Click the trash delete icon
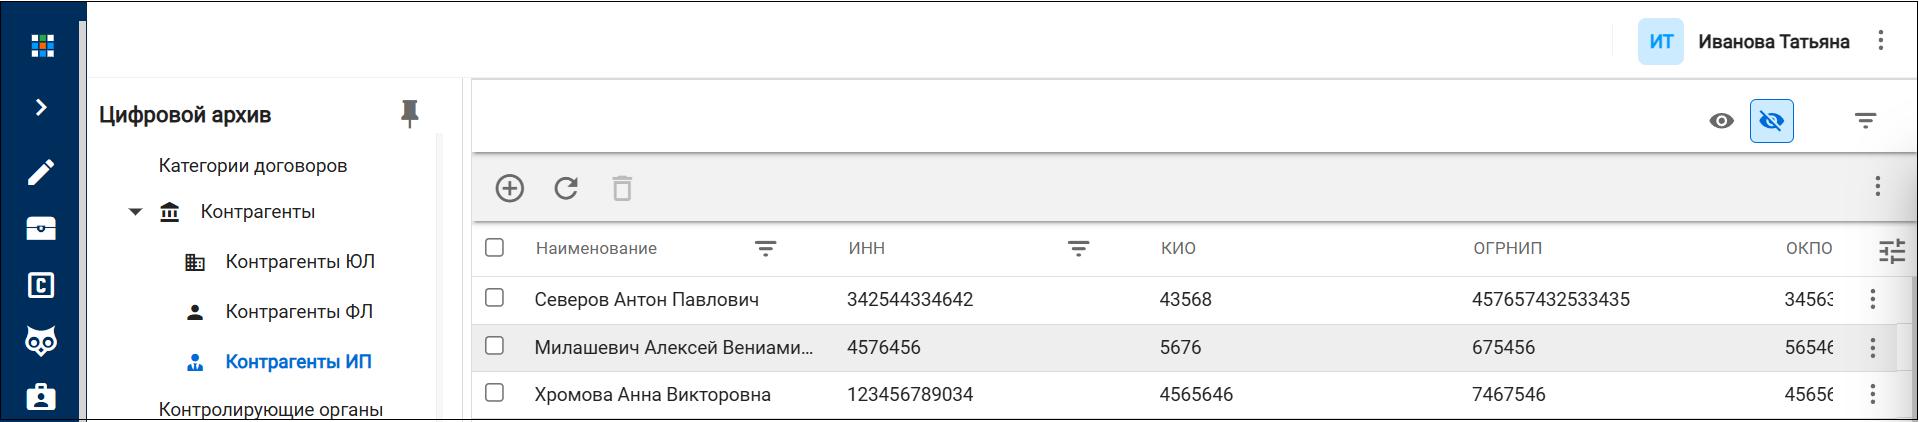The width and height of the screenshot is (1919, 422). click(622, 188)
